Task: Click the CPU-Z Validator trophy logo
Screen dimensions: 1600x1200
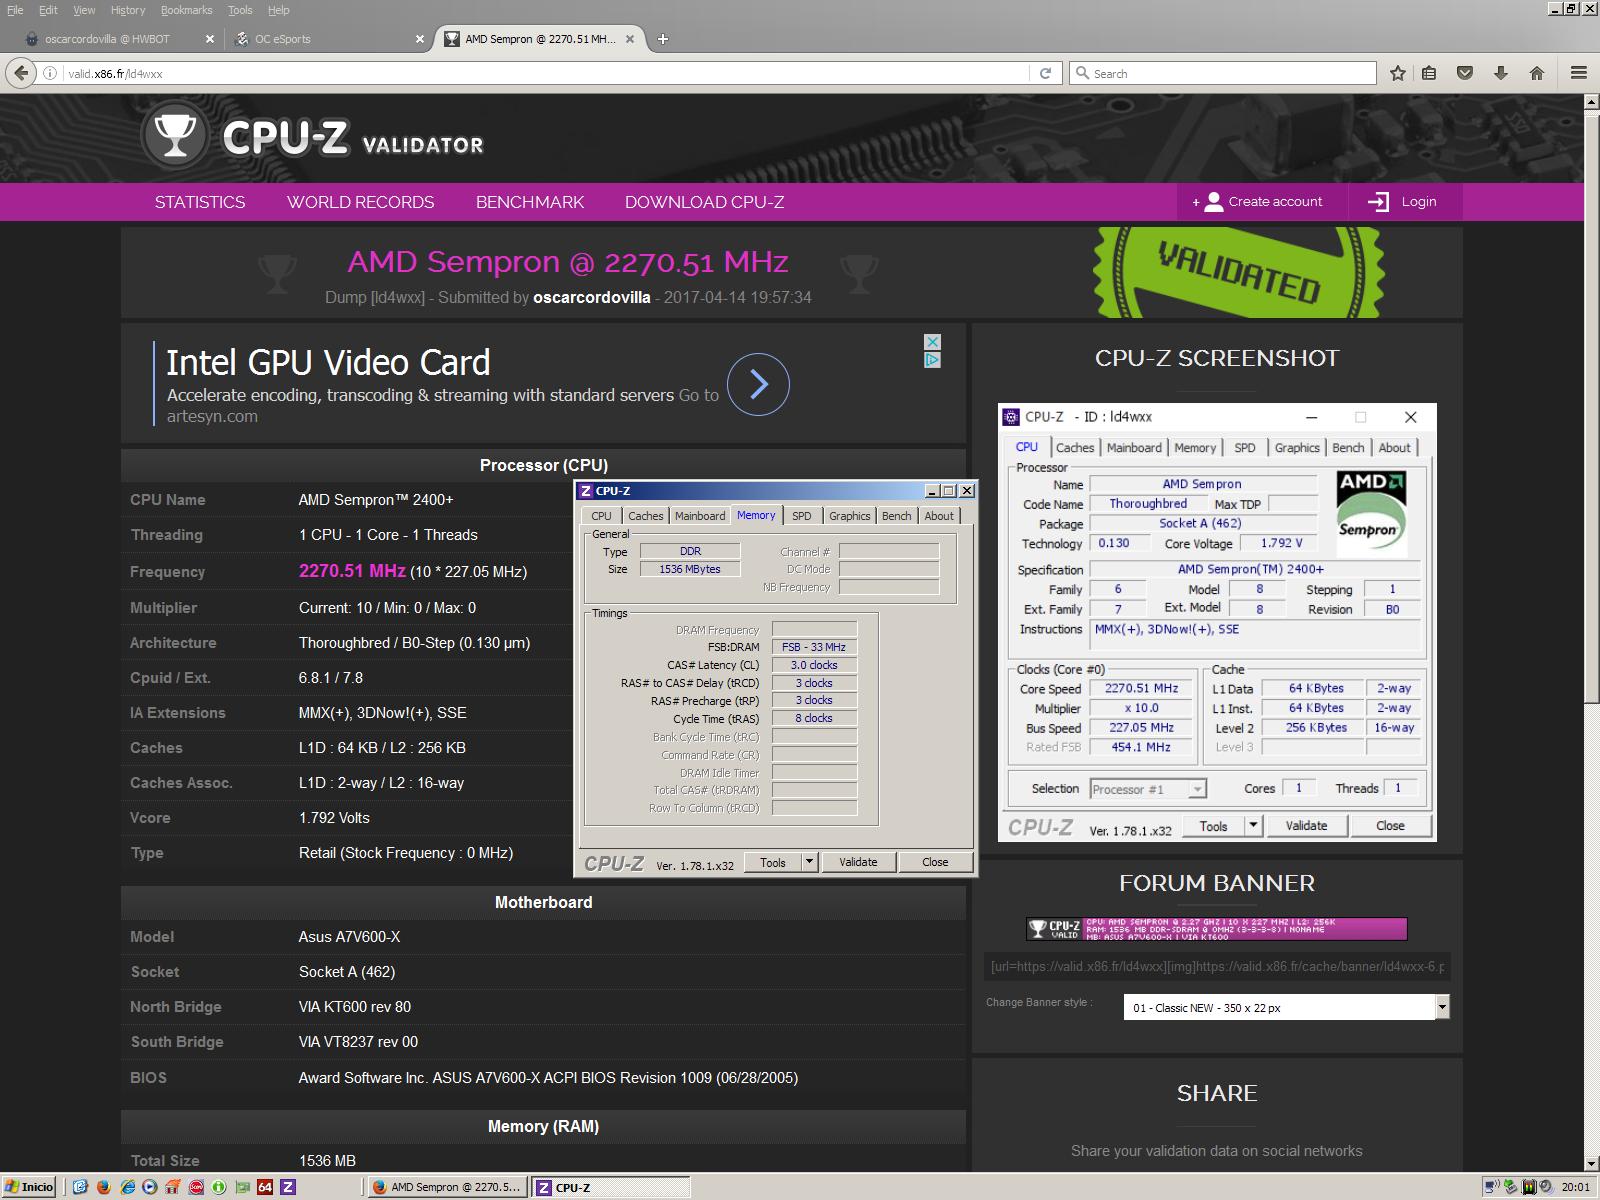Action: pyautogui.click(x=175, y=136)
